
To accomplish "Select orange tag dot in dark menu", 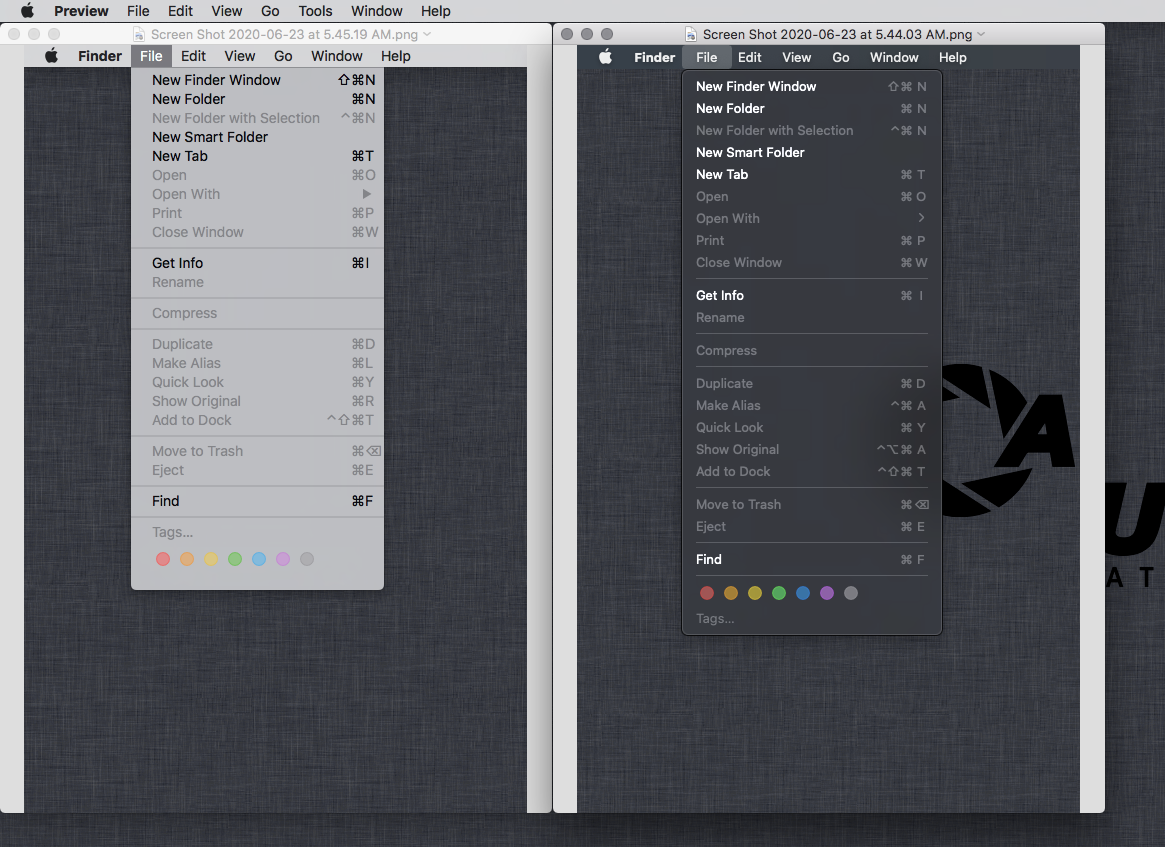I will 731,593.
